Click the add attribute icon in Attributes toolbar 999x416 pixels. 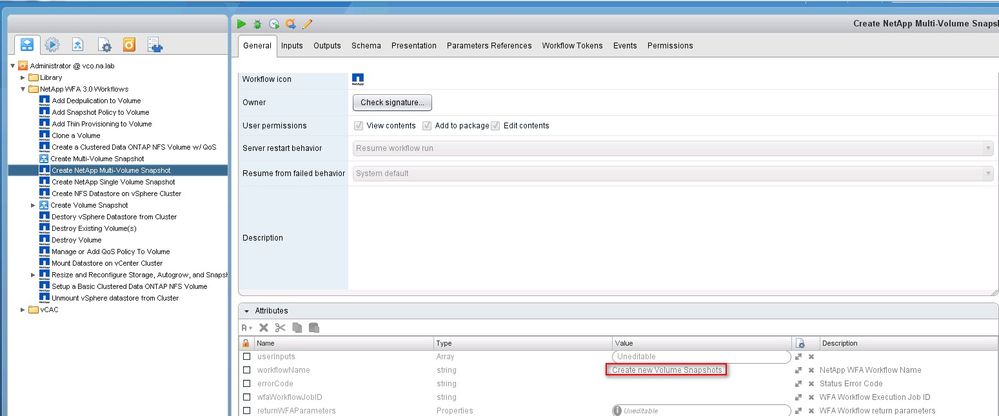[247, 327]
